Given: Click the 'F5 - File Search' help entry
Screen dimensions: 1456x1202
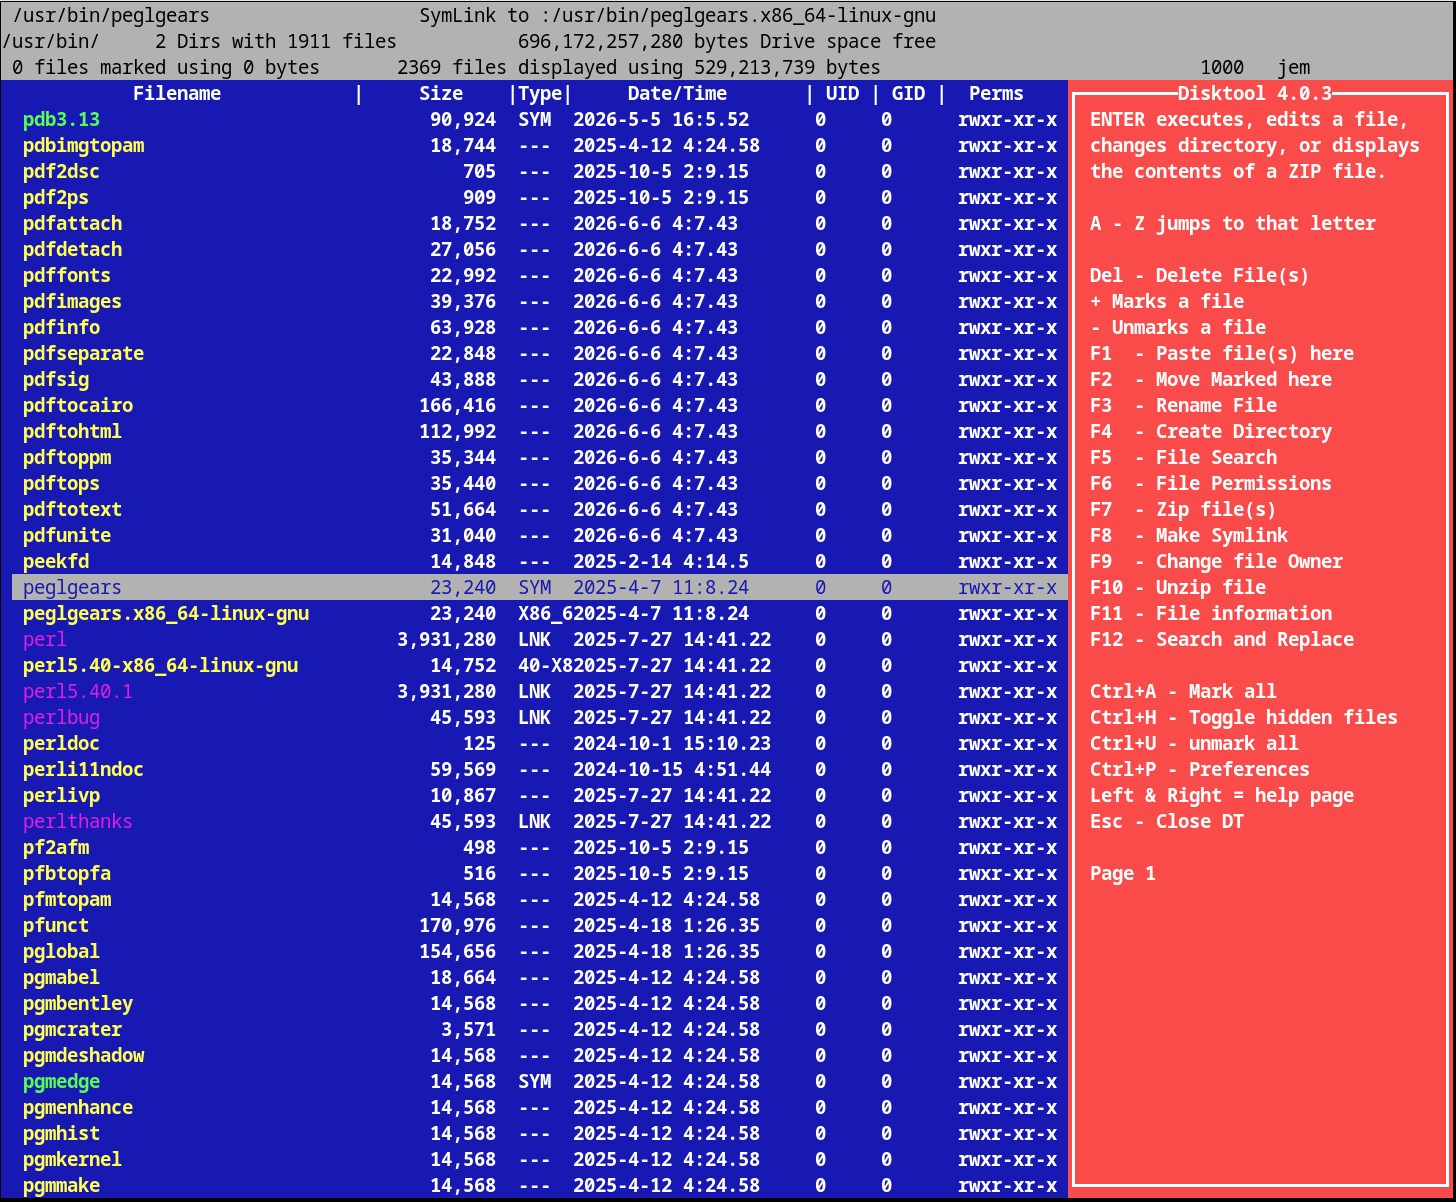Looking at the screenshot, I should (1184, 458).
